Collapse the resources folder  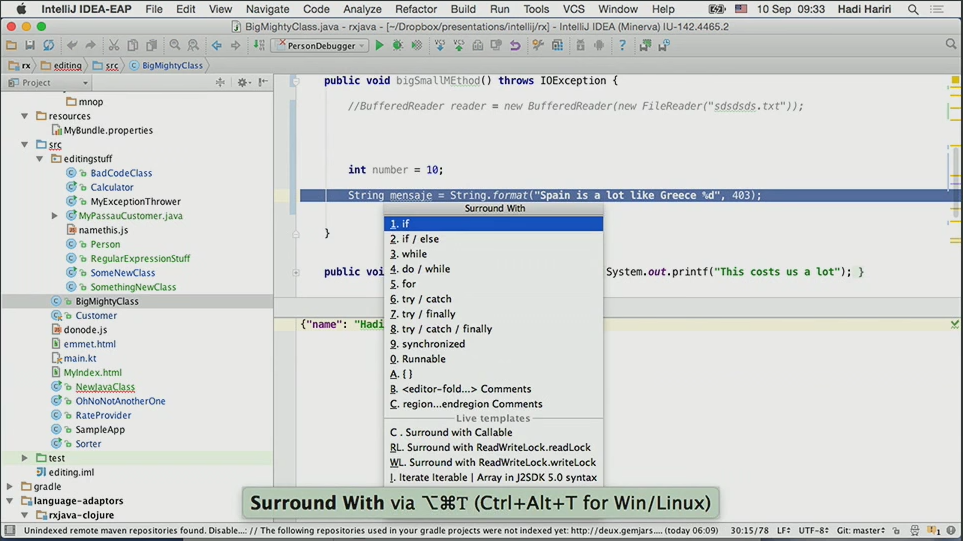tap(25, 116)
